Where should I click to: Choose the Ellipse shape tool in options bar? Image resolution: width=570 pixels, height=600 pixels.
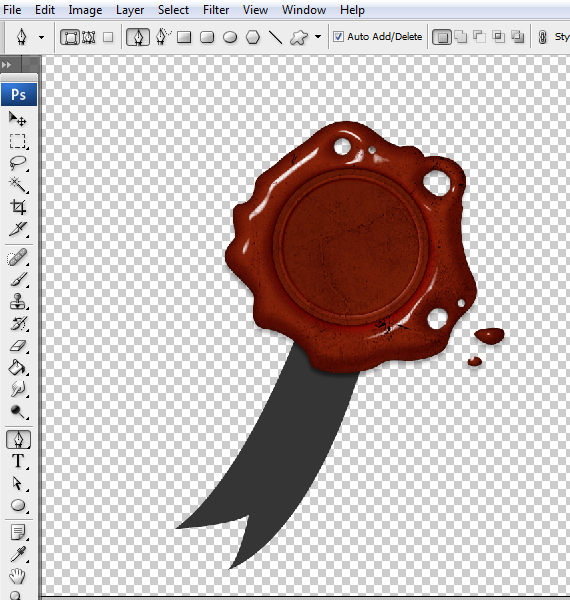230,37
